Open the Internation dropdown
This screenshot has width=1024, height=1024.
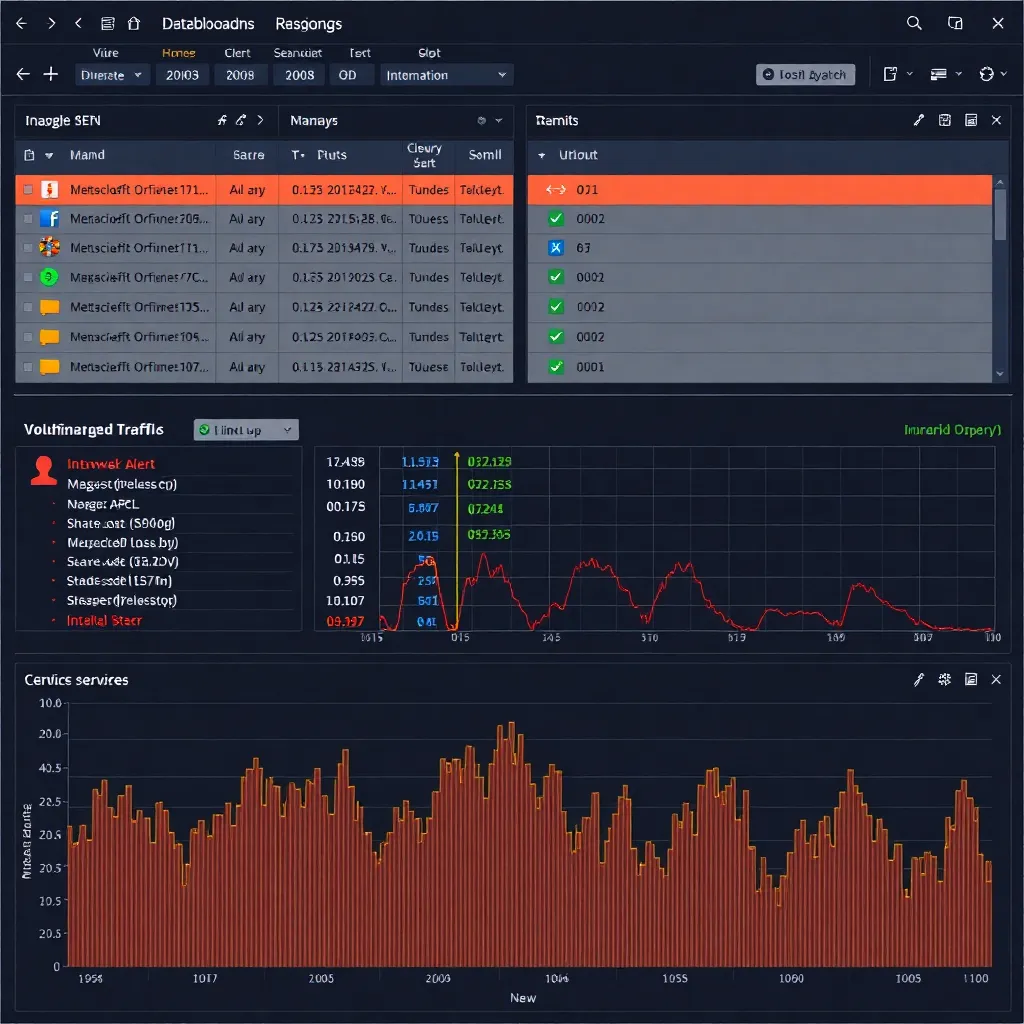pyautogui.click(x=446, y=74)
